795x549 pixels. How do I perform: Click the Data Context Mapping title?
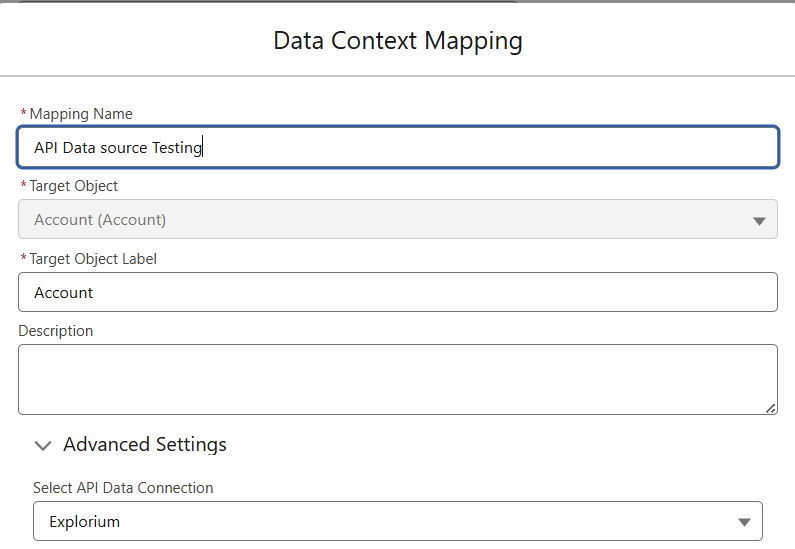coord(397,41)
